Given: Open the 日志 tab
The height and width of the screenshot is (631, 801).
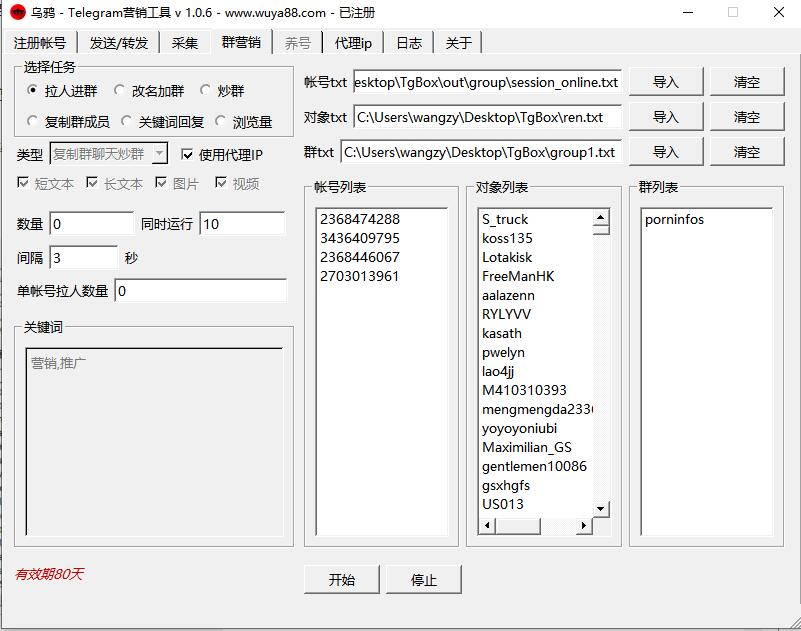Looking at the screenshot, I should [409, 43].
